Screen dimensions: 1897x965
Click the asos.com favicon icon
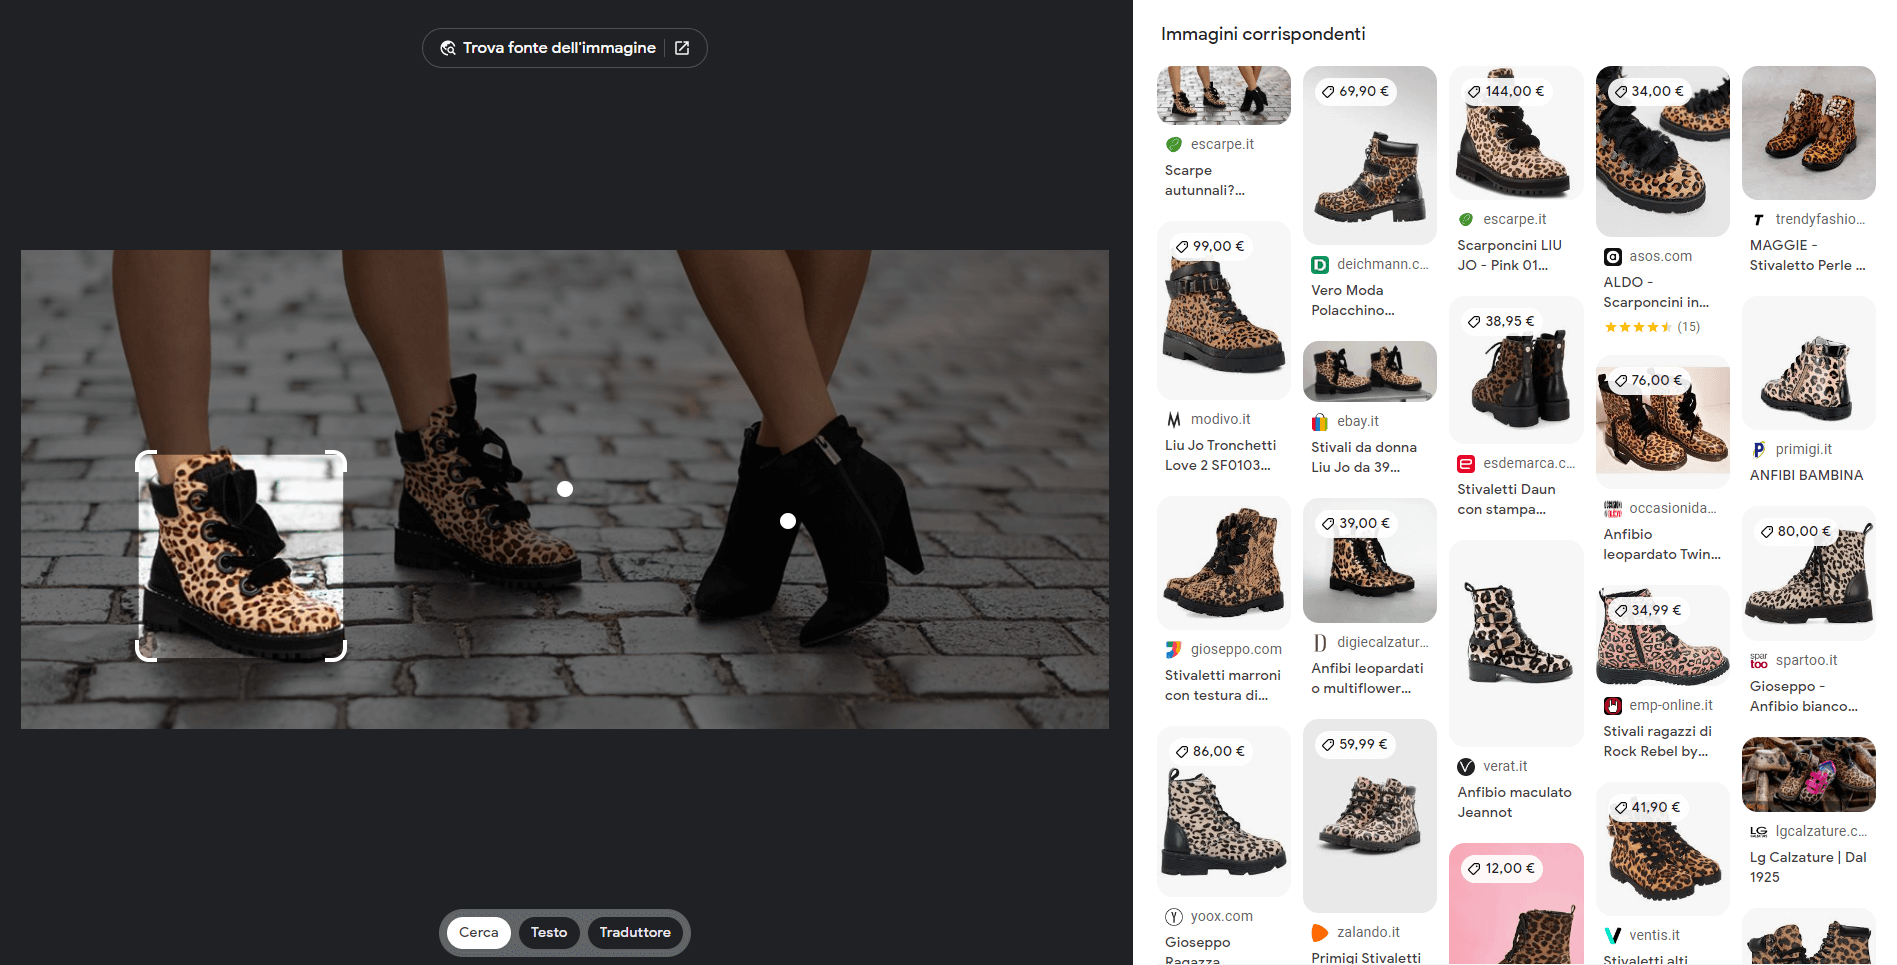(1612, 257)
